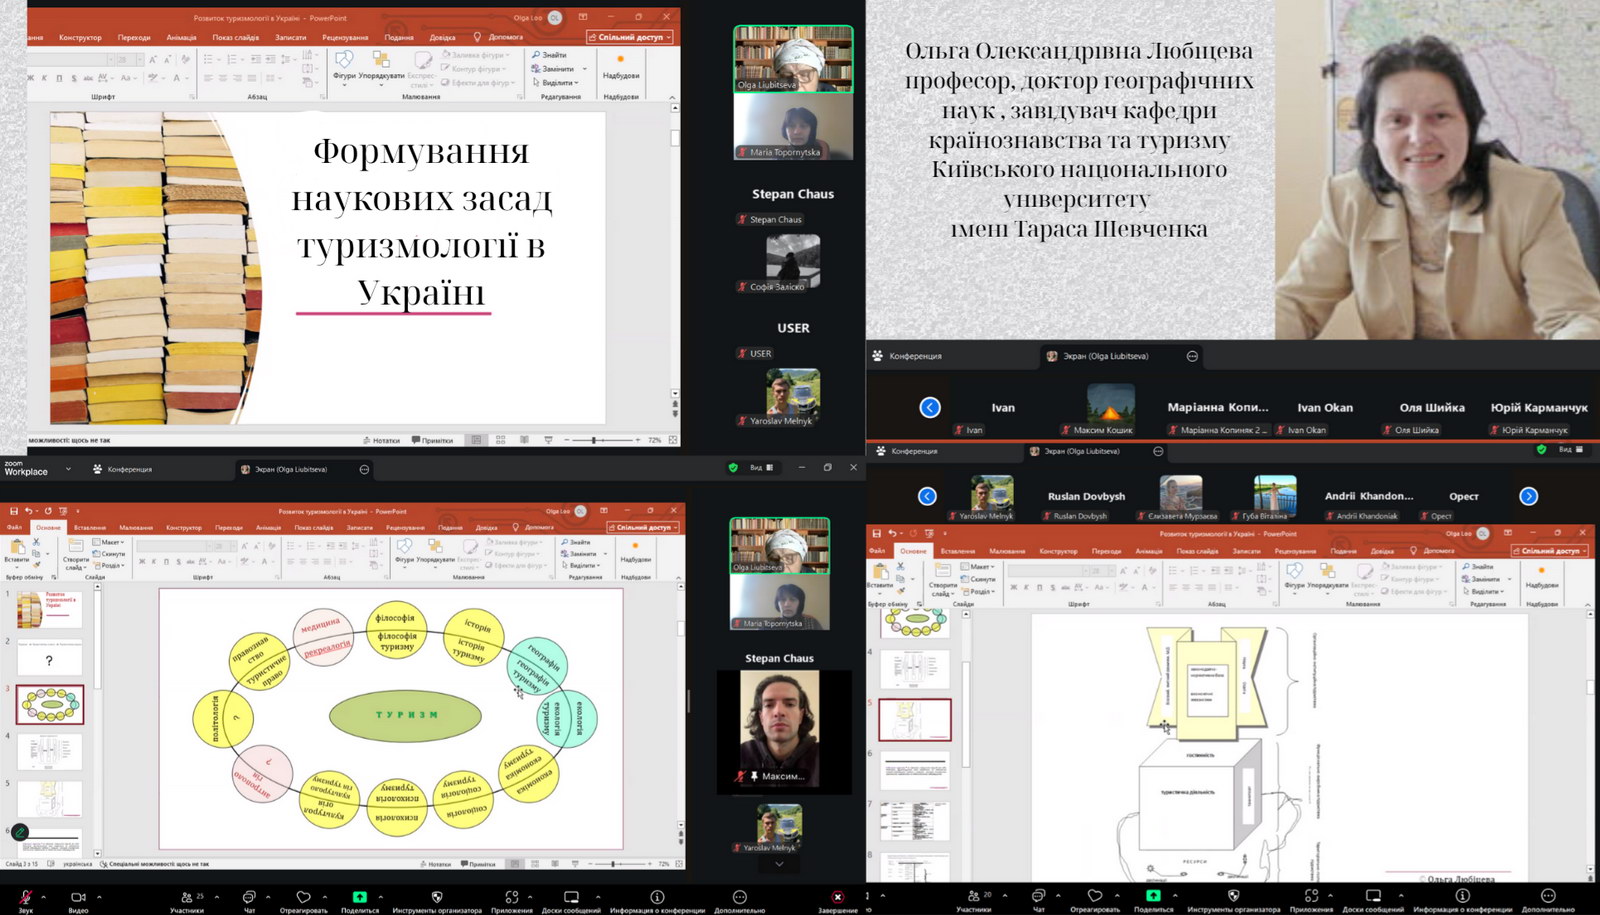Viewport: 1600px width, 915px height.
Task: Click green annotation pencil below slide thumbnails
Action: coord(19,832)
